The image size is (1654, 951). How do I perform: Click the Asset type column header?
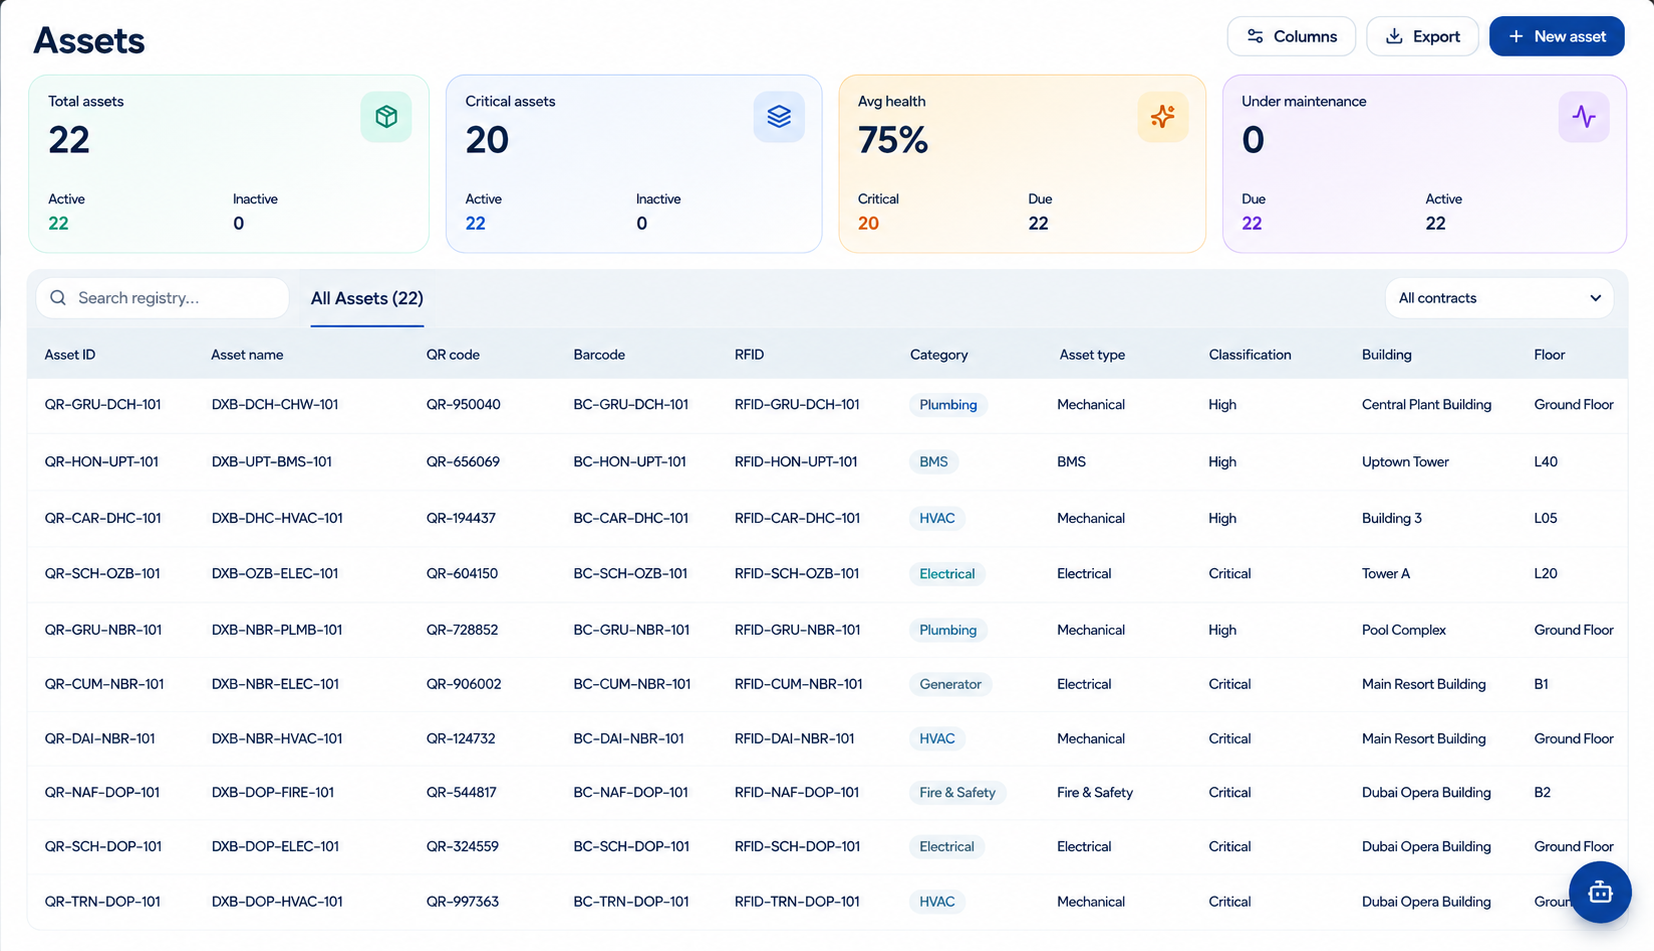point(1092,355)
